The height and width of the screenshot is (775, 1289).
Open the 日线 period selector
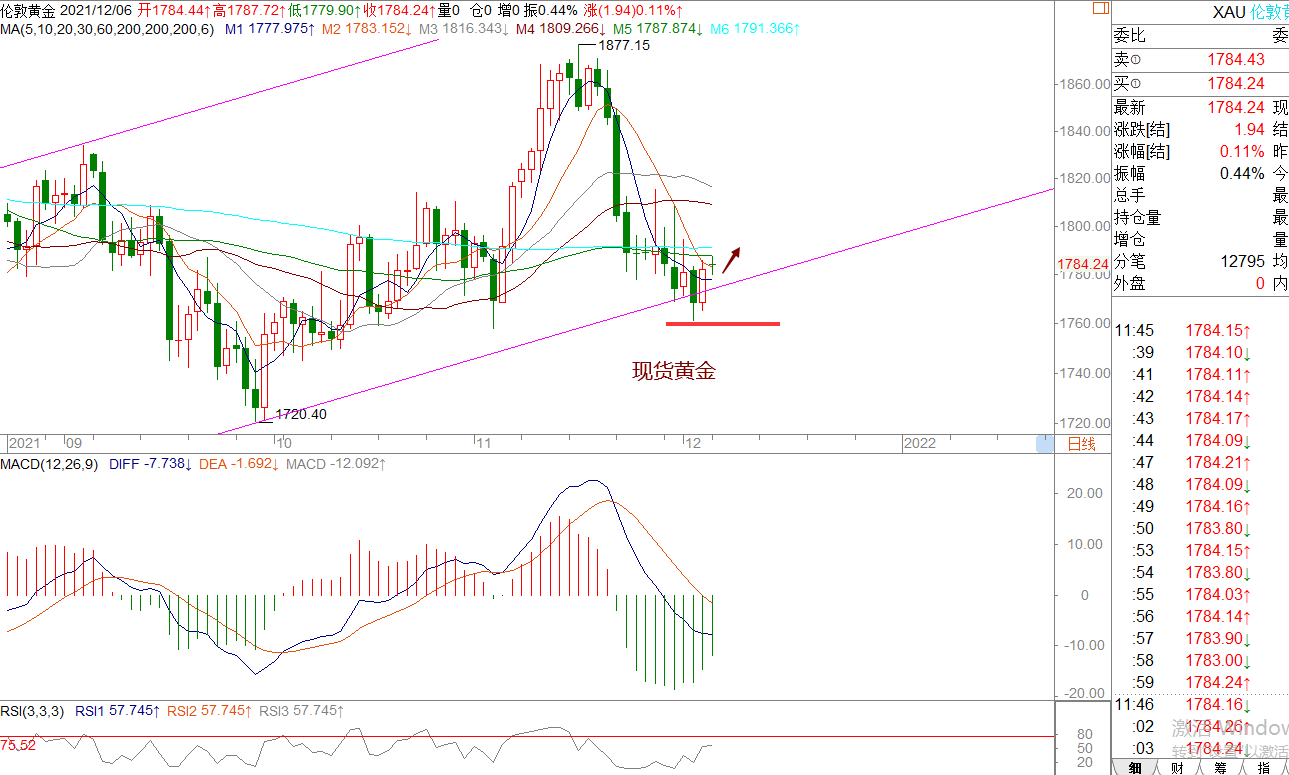1081,443
